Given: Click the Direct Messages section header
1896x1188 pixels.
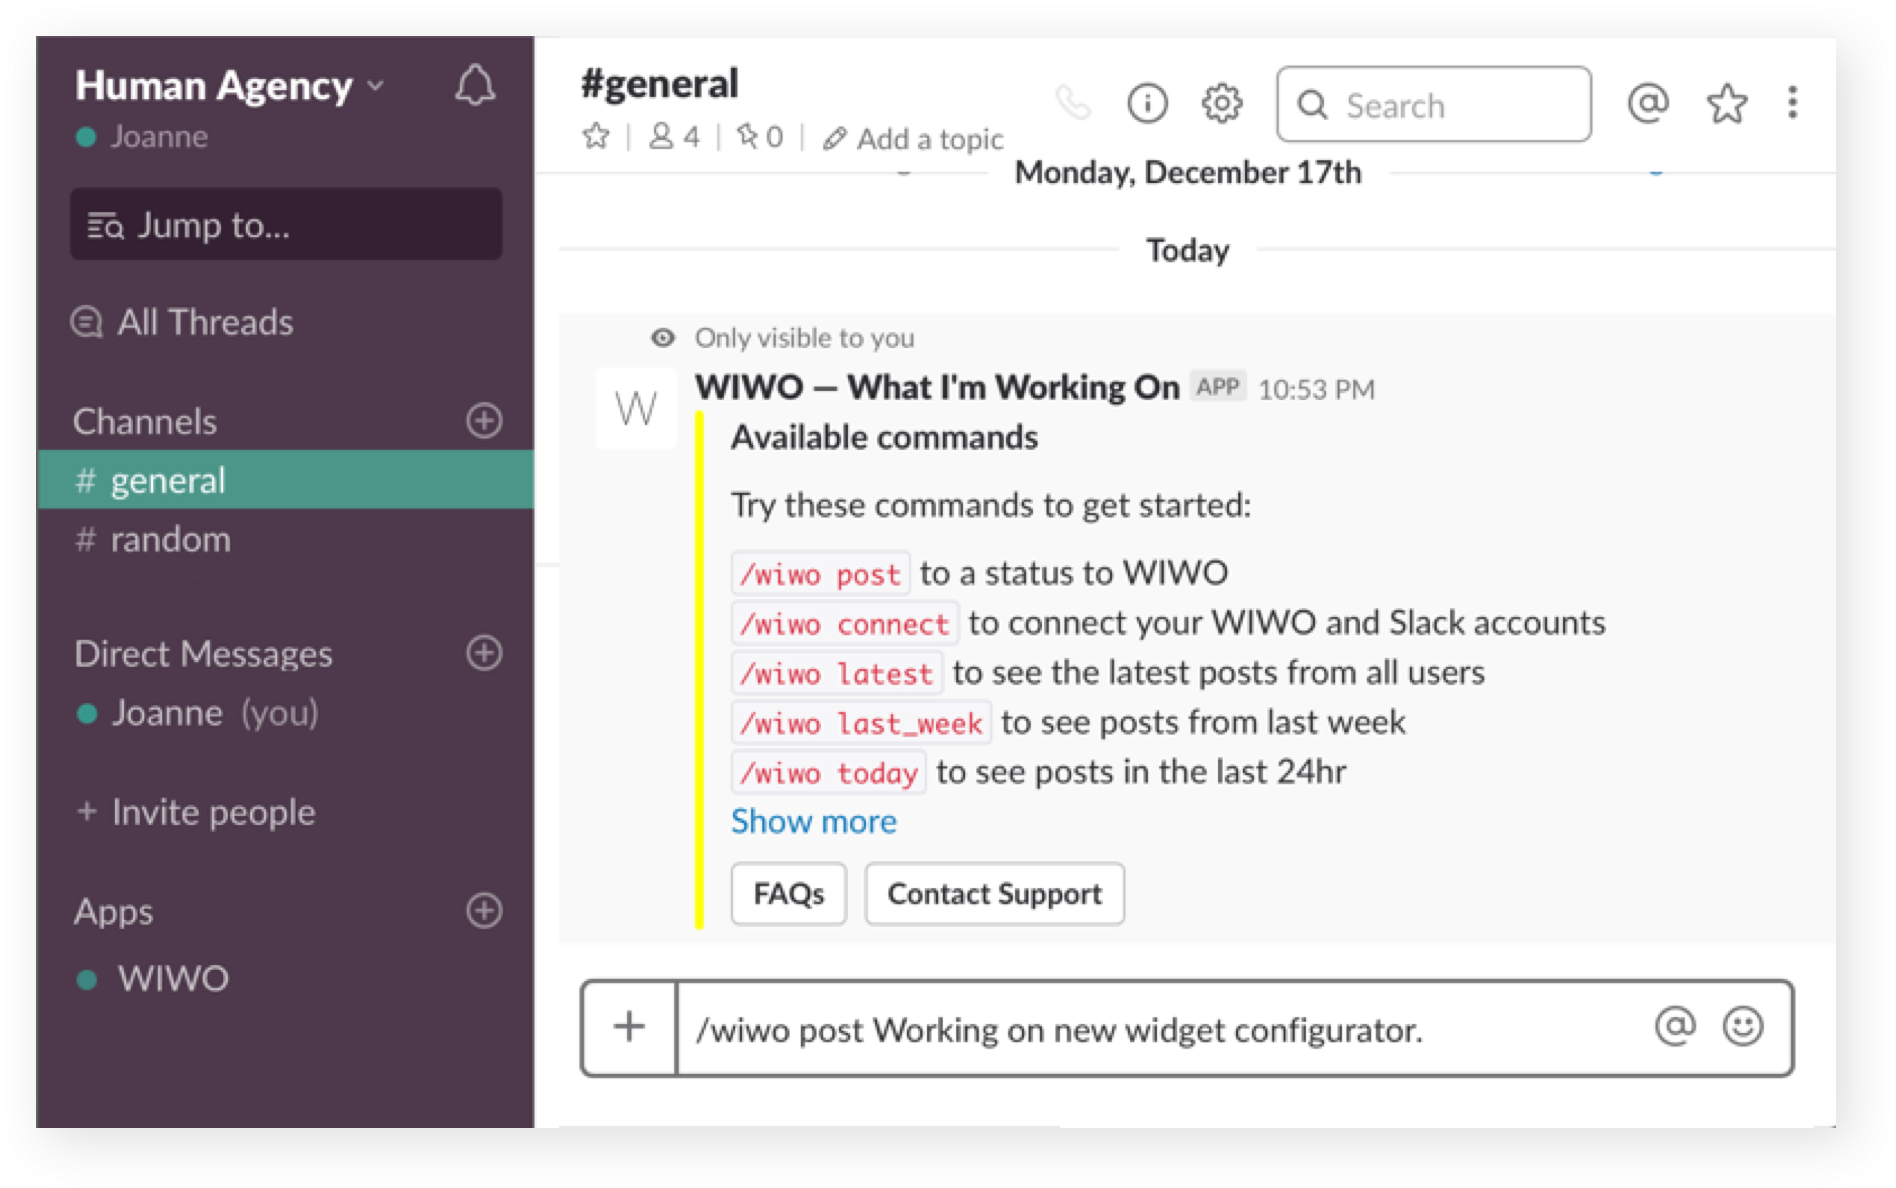Looking at the screenshot, I should tap(203, 653).
